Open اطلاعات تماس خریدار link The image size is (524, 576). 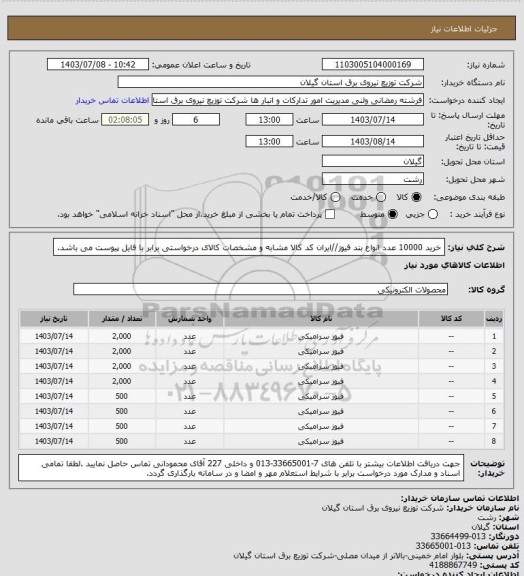point(112,100)
